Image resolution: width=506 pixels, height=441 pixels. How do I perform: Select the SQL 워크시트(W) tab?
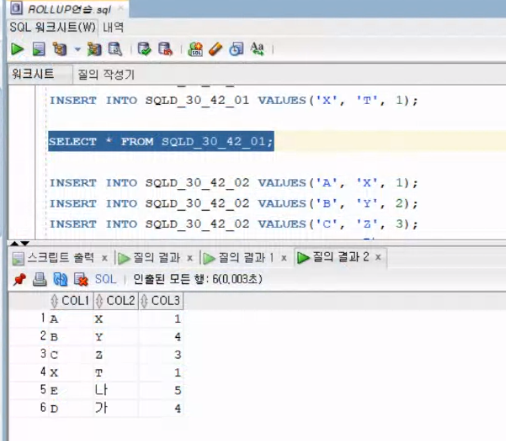pos(52,27)
